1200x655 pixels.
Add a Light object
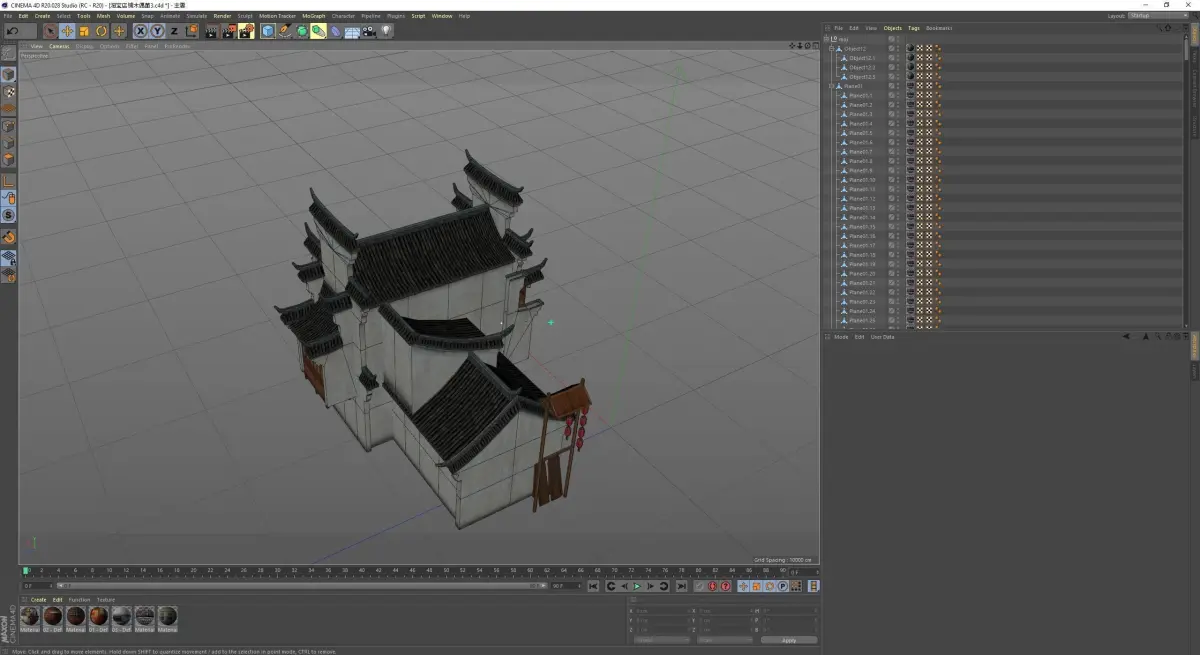tap(386, 31)
